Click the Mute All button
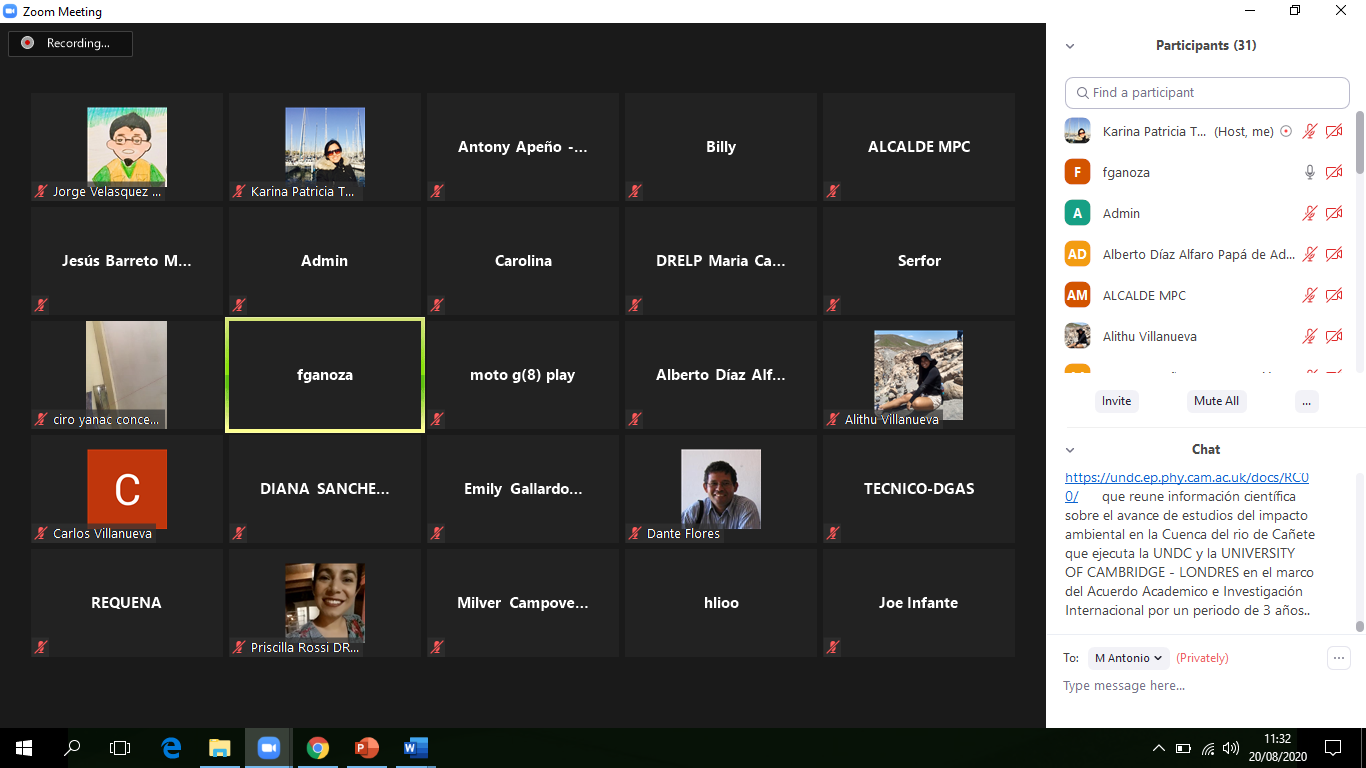This screenshot has height=768, width=1366. 1216,401
